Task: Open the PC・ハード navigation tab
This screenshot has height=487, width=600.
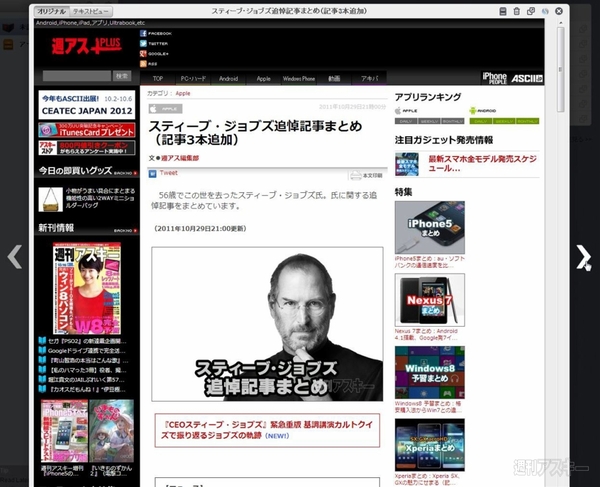Action: [193, 78]
